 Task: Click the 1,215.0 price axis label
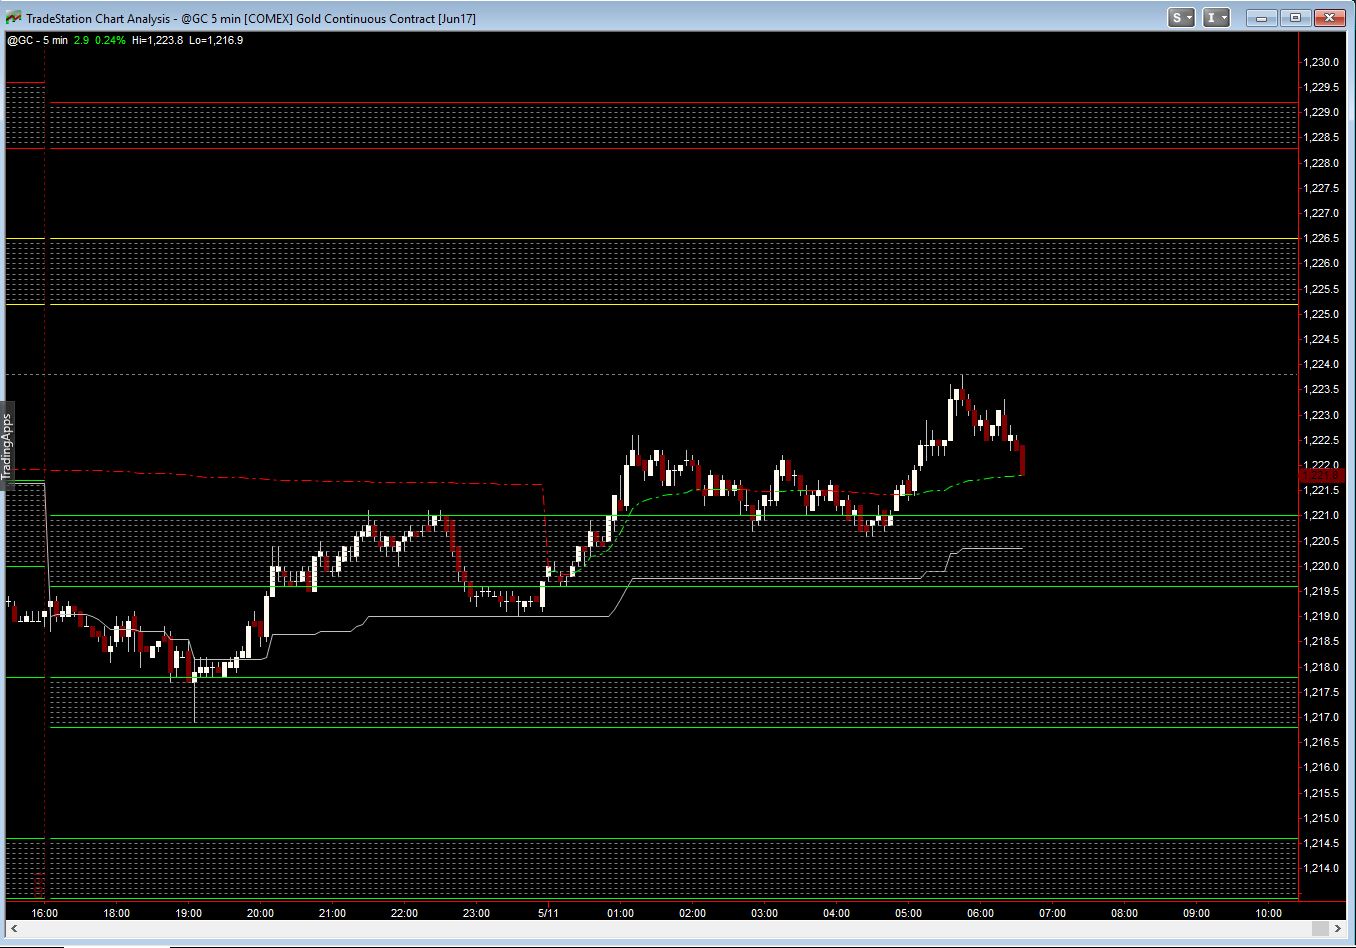coord(1321,818)
